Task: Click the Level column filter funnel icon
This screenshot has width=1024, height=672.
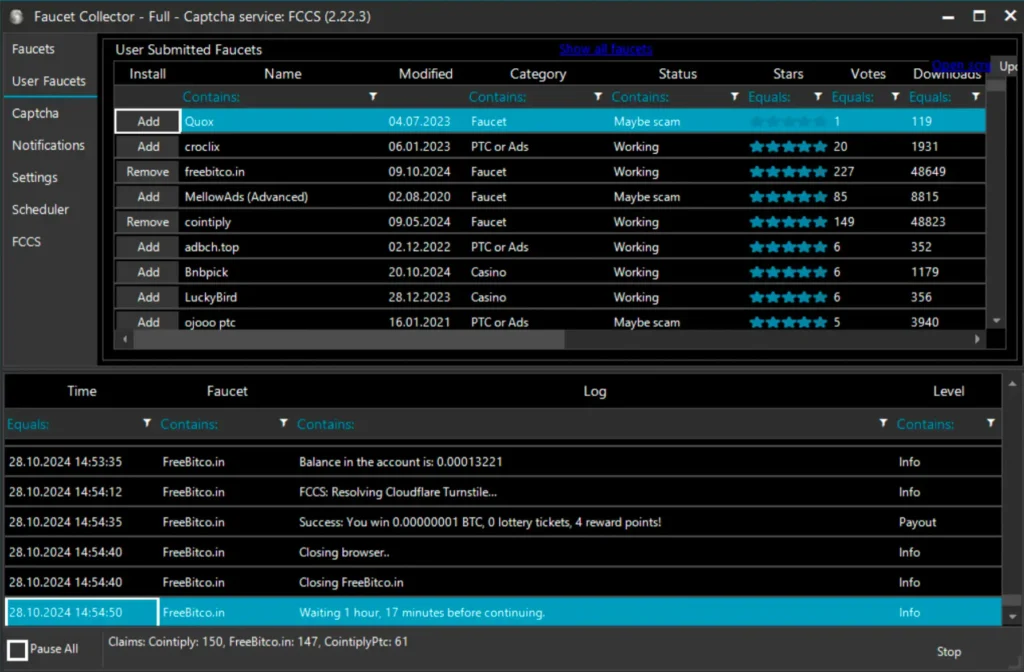Action: (991, 423)
